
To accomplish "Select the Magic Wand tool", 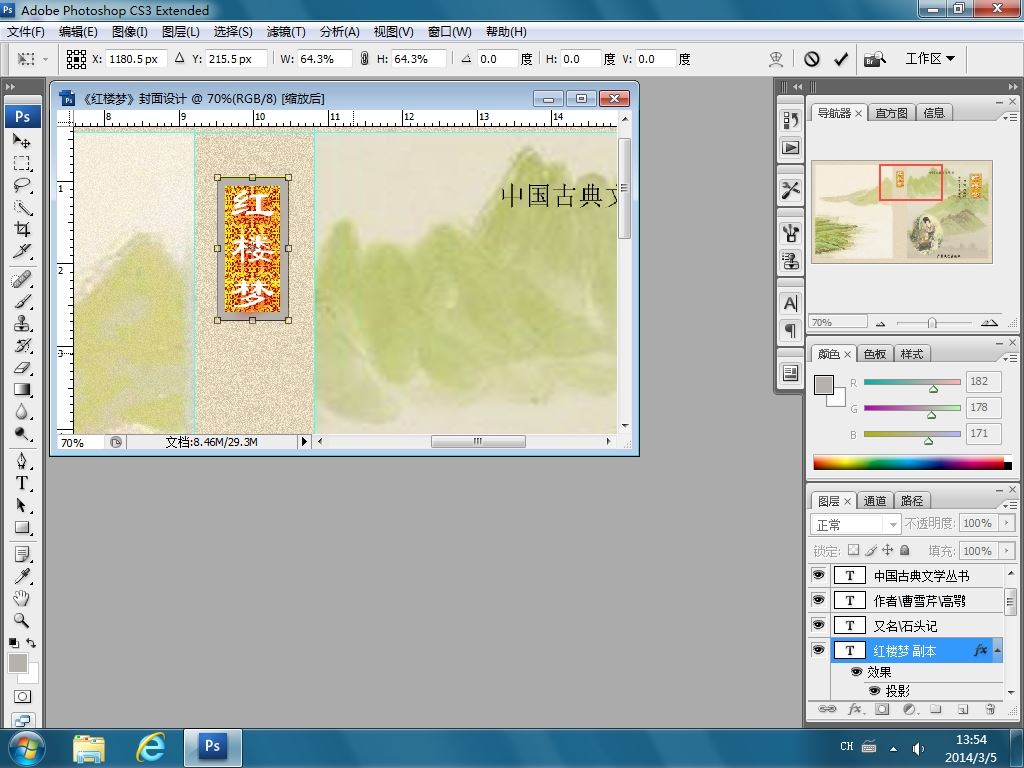I will coord(22,208).
